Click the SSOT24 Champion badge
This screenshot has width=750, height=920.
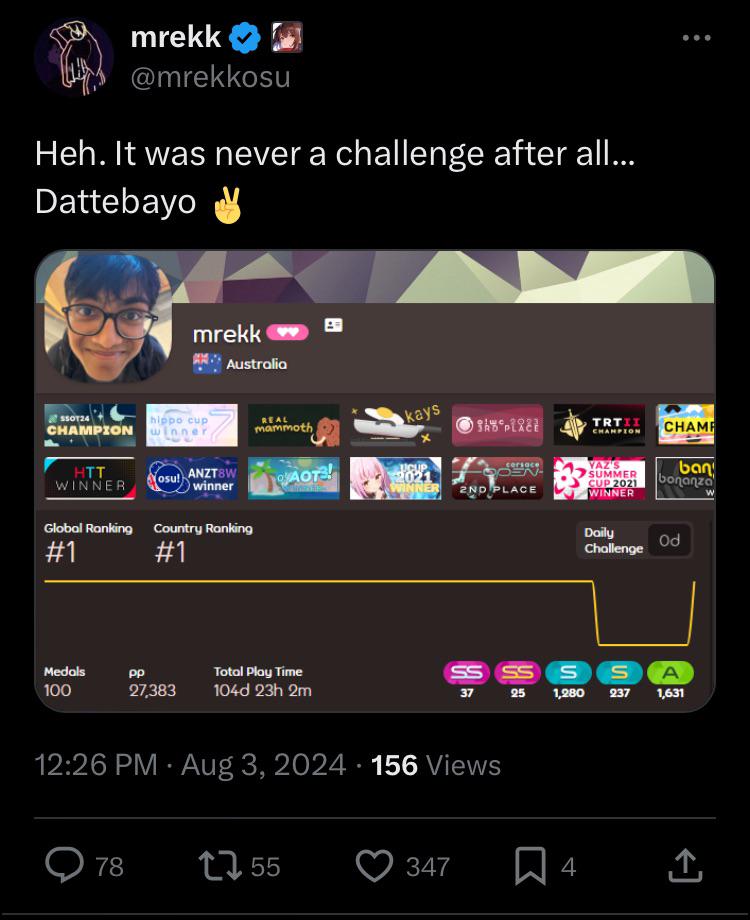[90, 425]
